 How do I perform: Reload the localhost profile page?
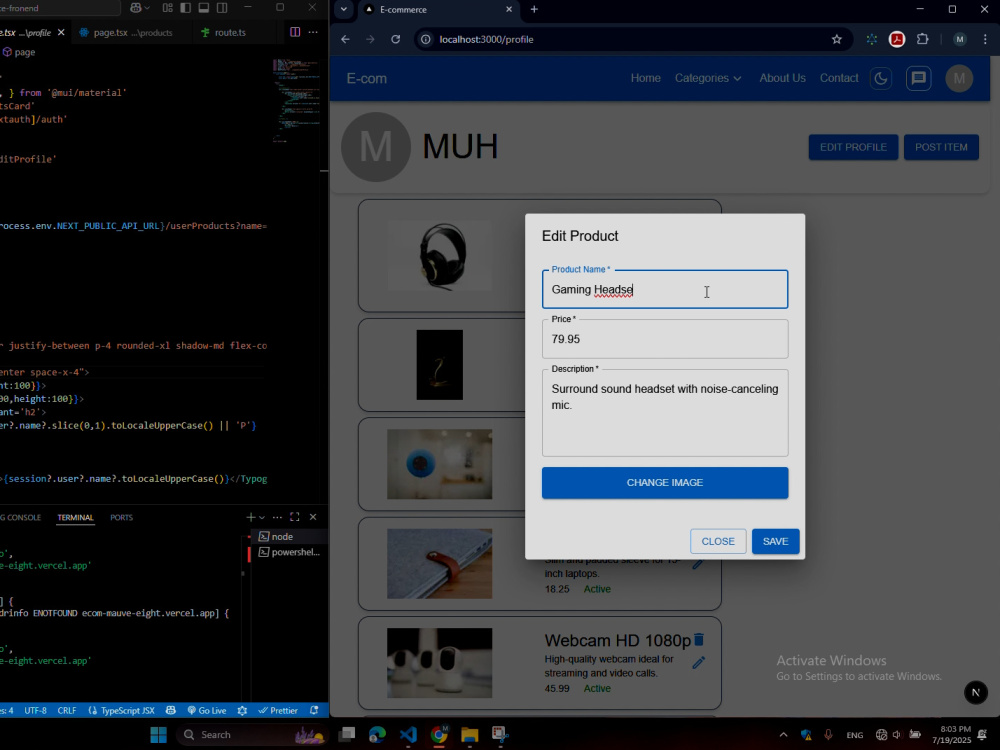coord(395,40)
